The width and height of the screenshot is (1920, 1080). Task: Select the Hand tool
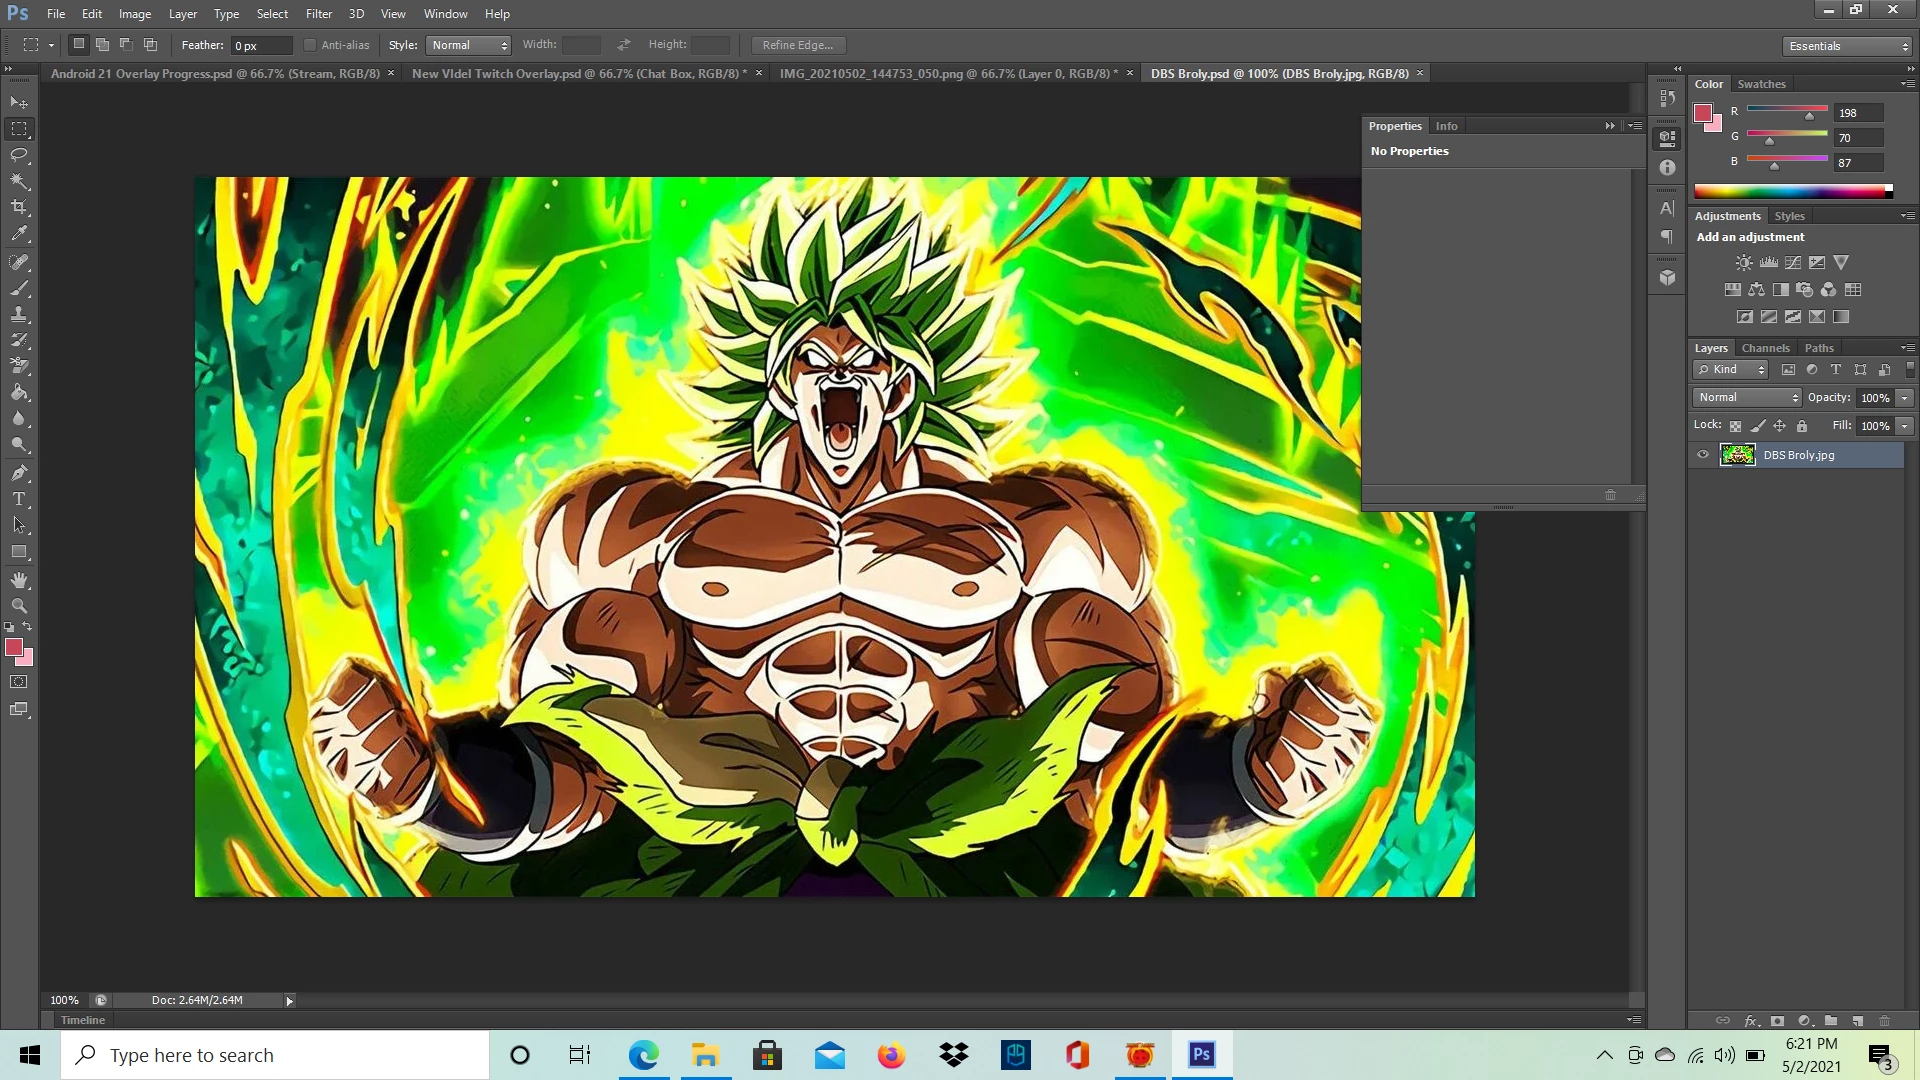(x=19, y=580)
